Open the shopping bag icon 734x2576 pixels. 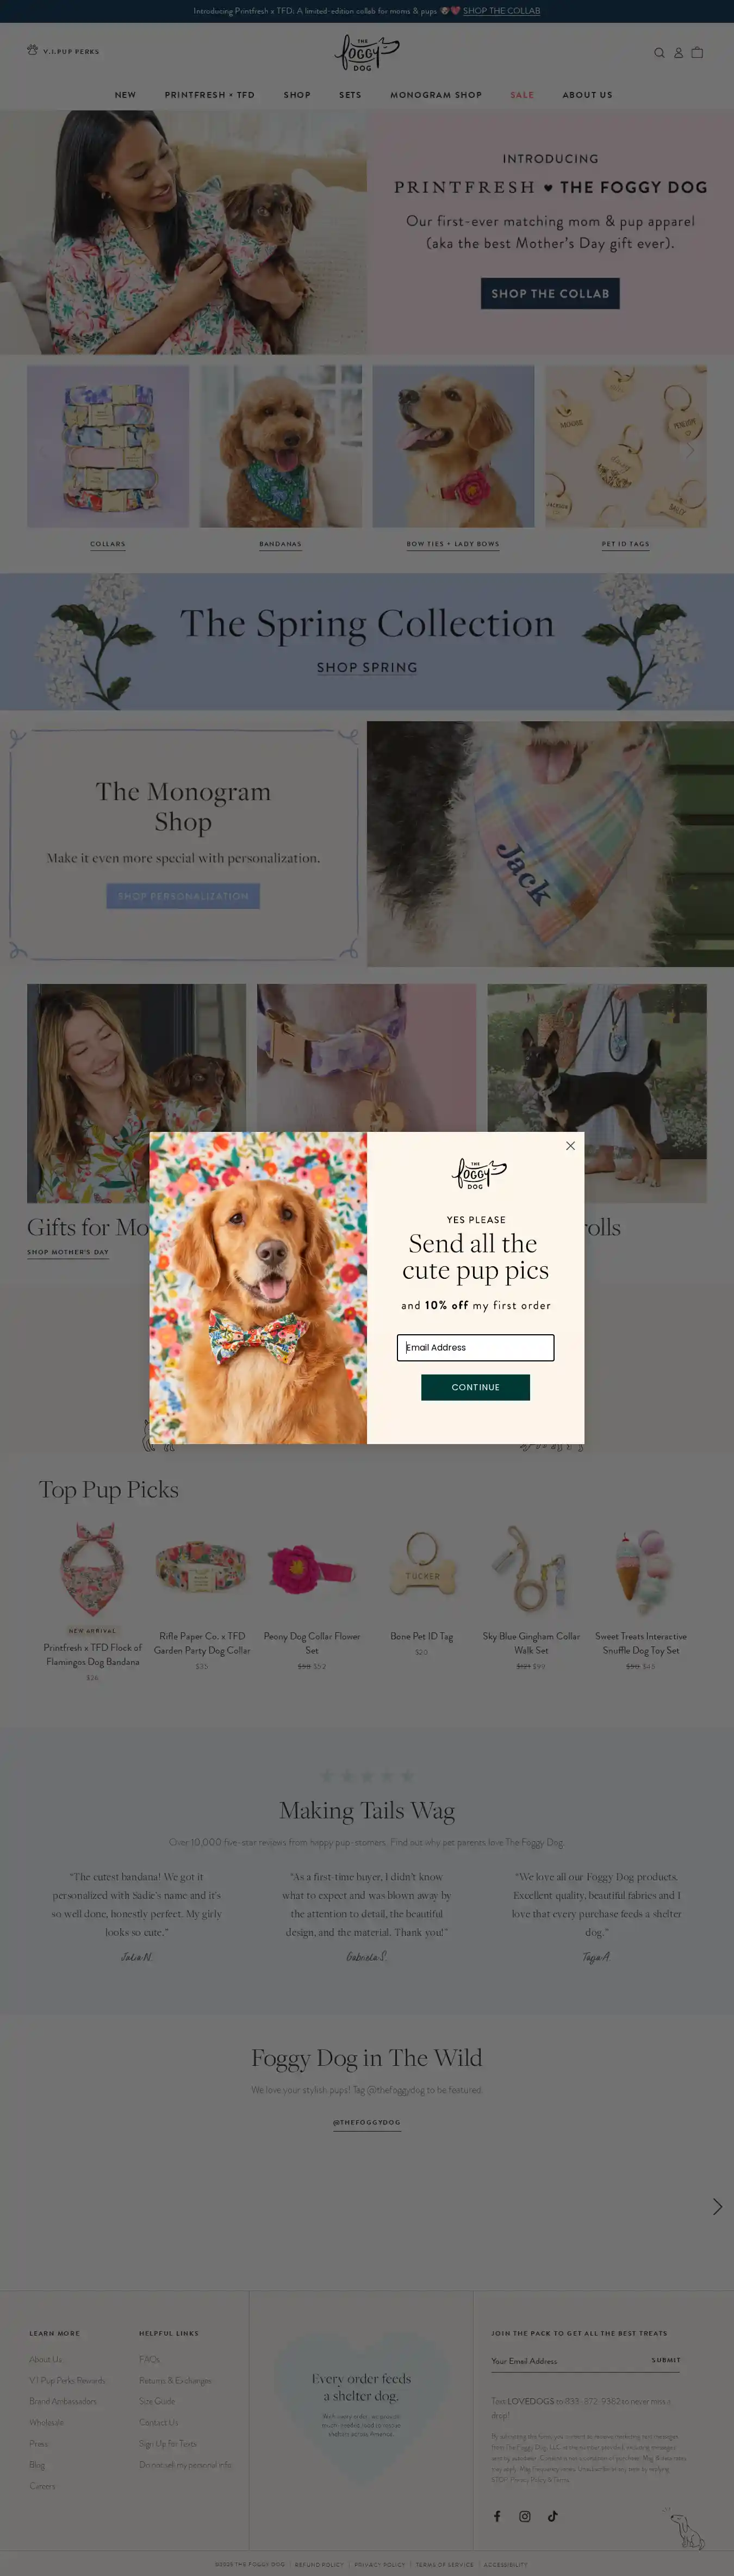click(x=697, y=53)
